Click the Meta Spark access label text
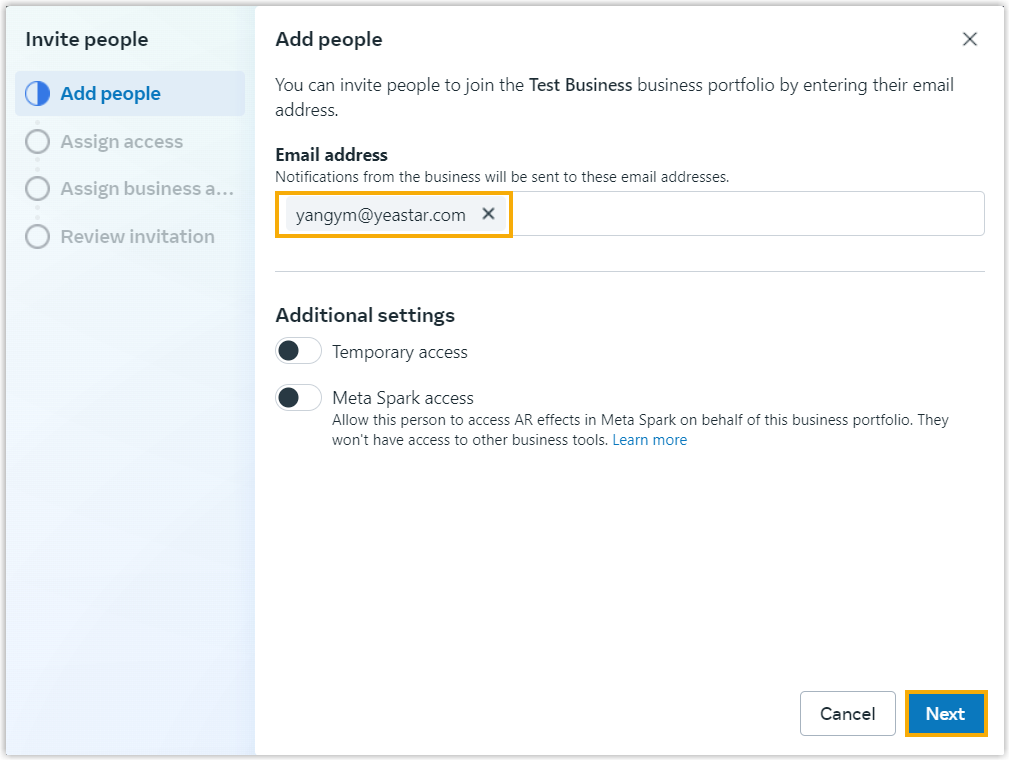This screenshot has height=761, width=1010. coord(402,398)
